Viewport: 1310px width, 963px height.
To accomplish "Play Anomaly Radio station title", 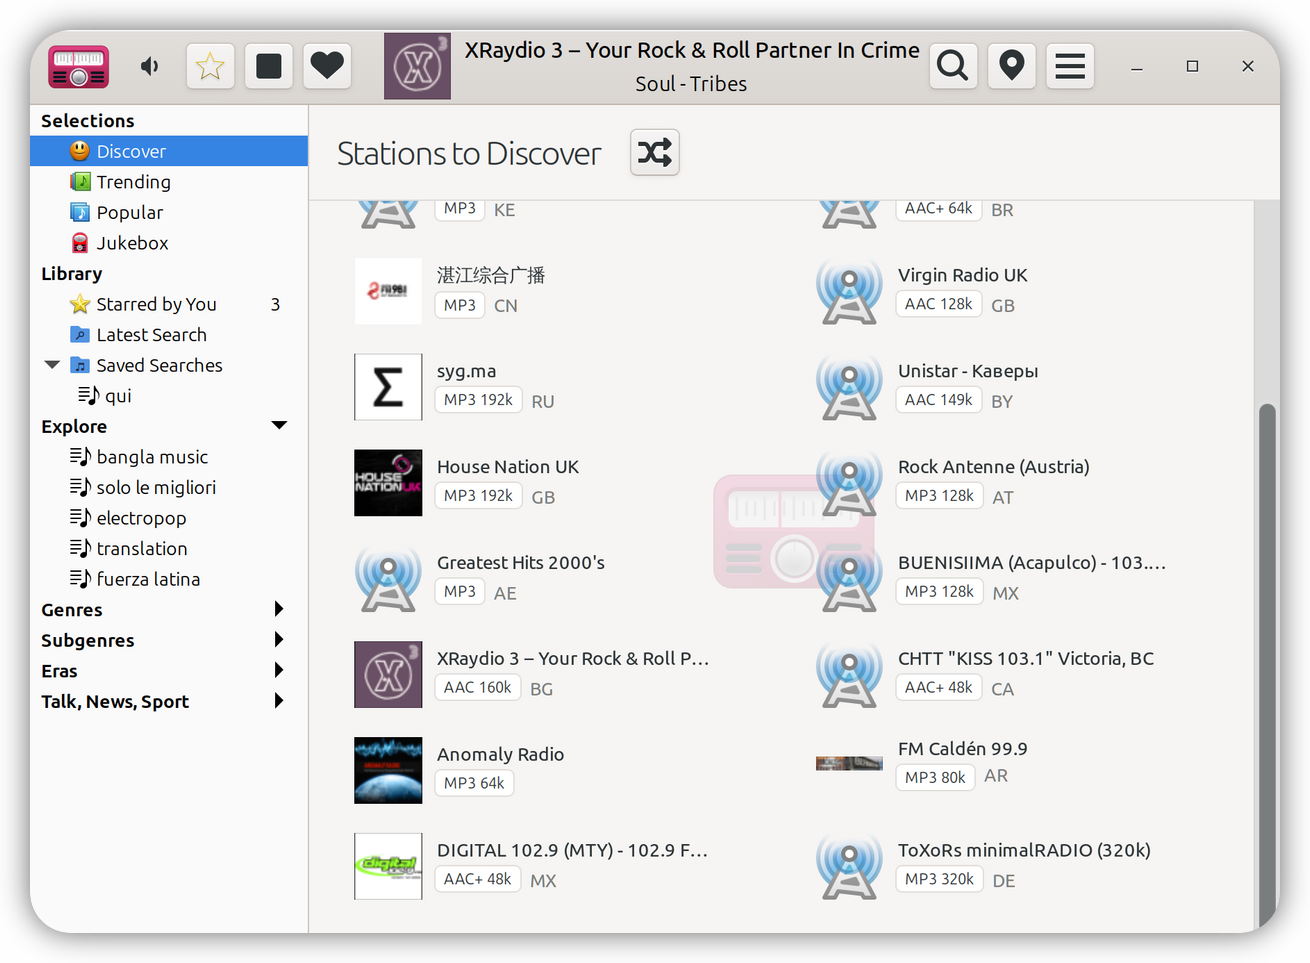I will pyautogui.click(x=500, y=755).
